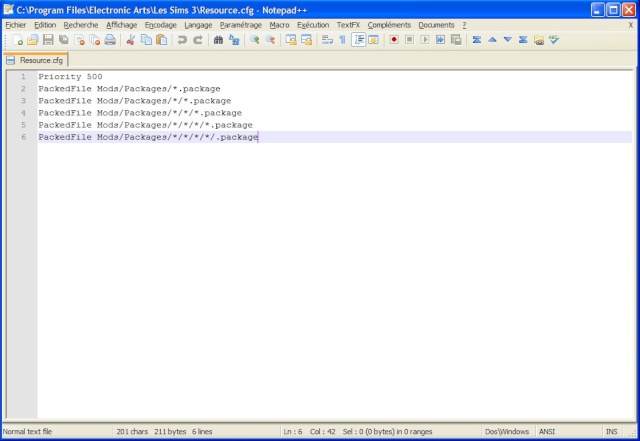Click the macro Playback icon
This screenshot has width=640, height=441.
tap(425, 40)
